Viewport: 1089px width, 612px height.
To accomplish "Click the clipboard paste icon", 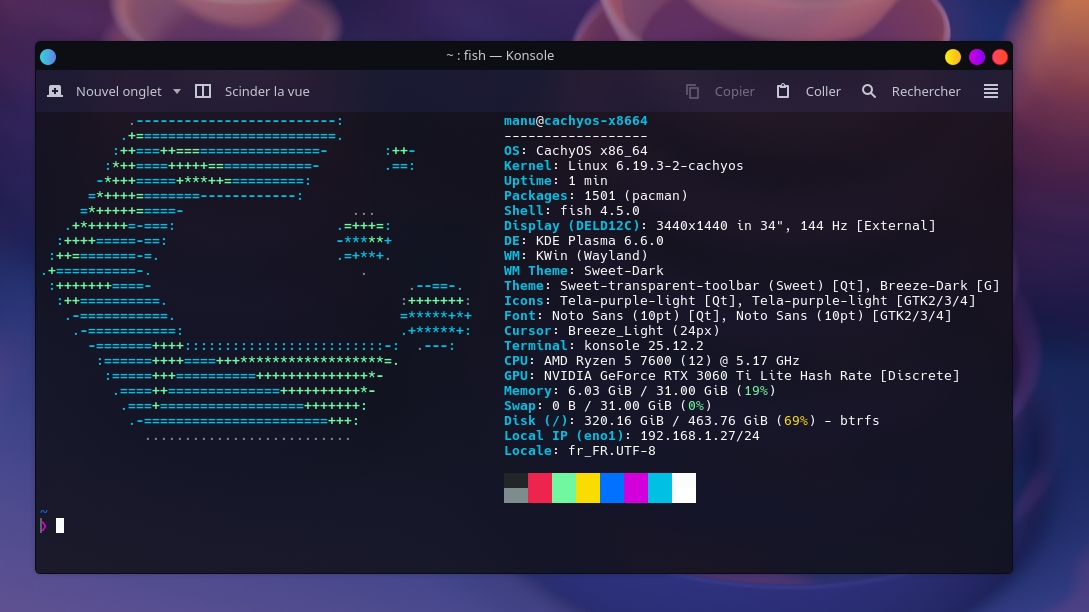I will 784,91.
